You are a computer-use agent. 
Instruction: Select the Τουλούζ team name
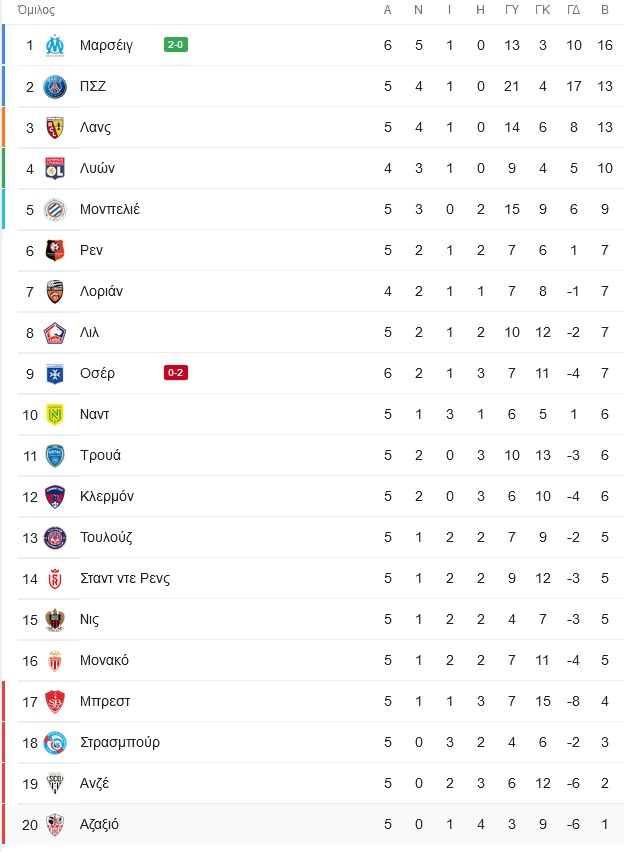point(106,537)
